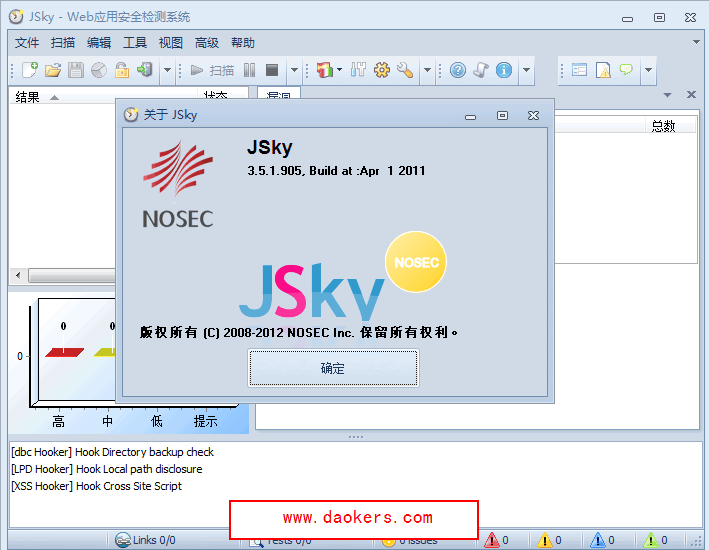The height and width of the screenshot is (550, 709).
Task: Click the green speech bubble icon
Action: click(x=626, y=69)
